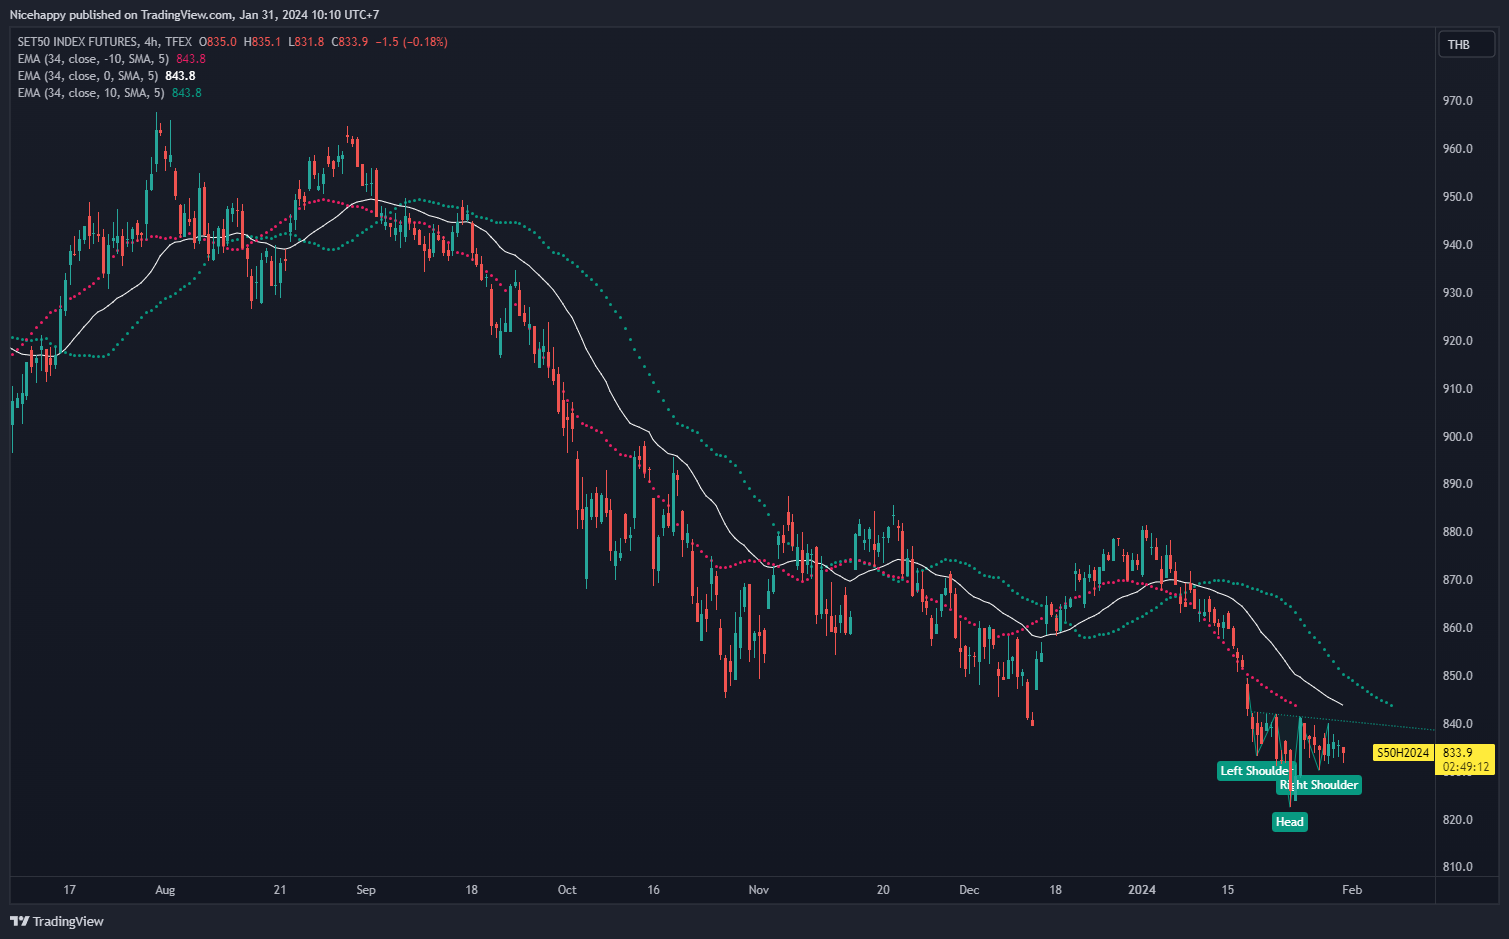Click the O835.0 open price value

point(218,42)
